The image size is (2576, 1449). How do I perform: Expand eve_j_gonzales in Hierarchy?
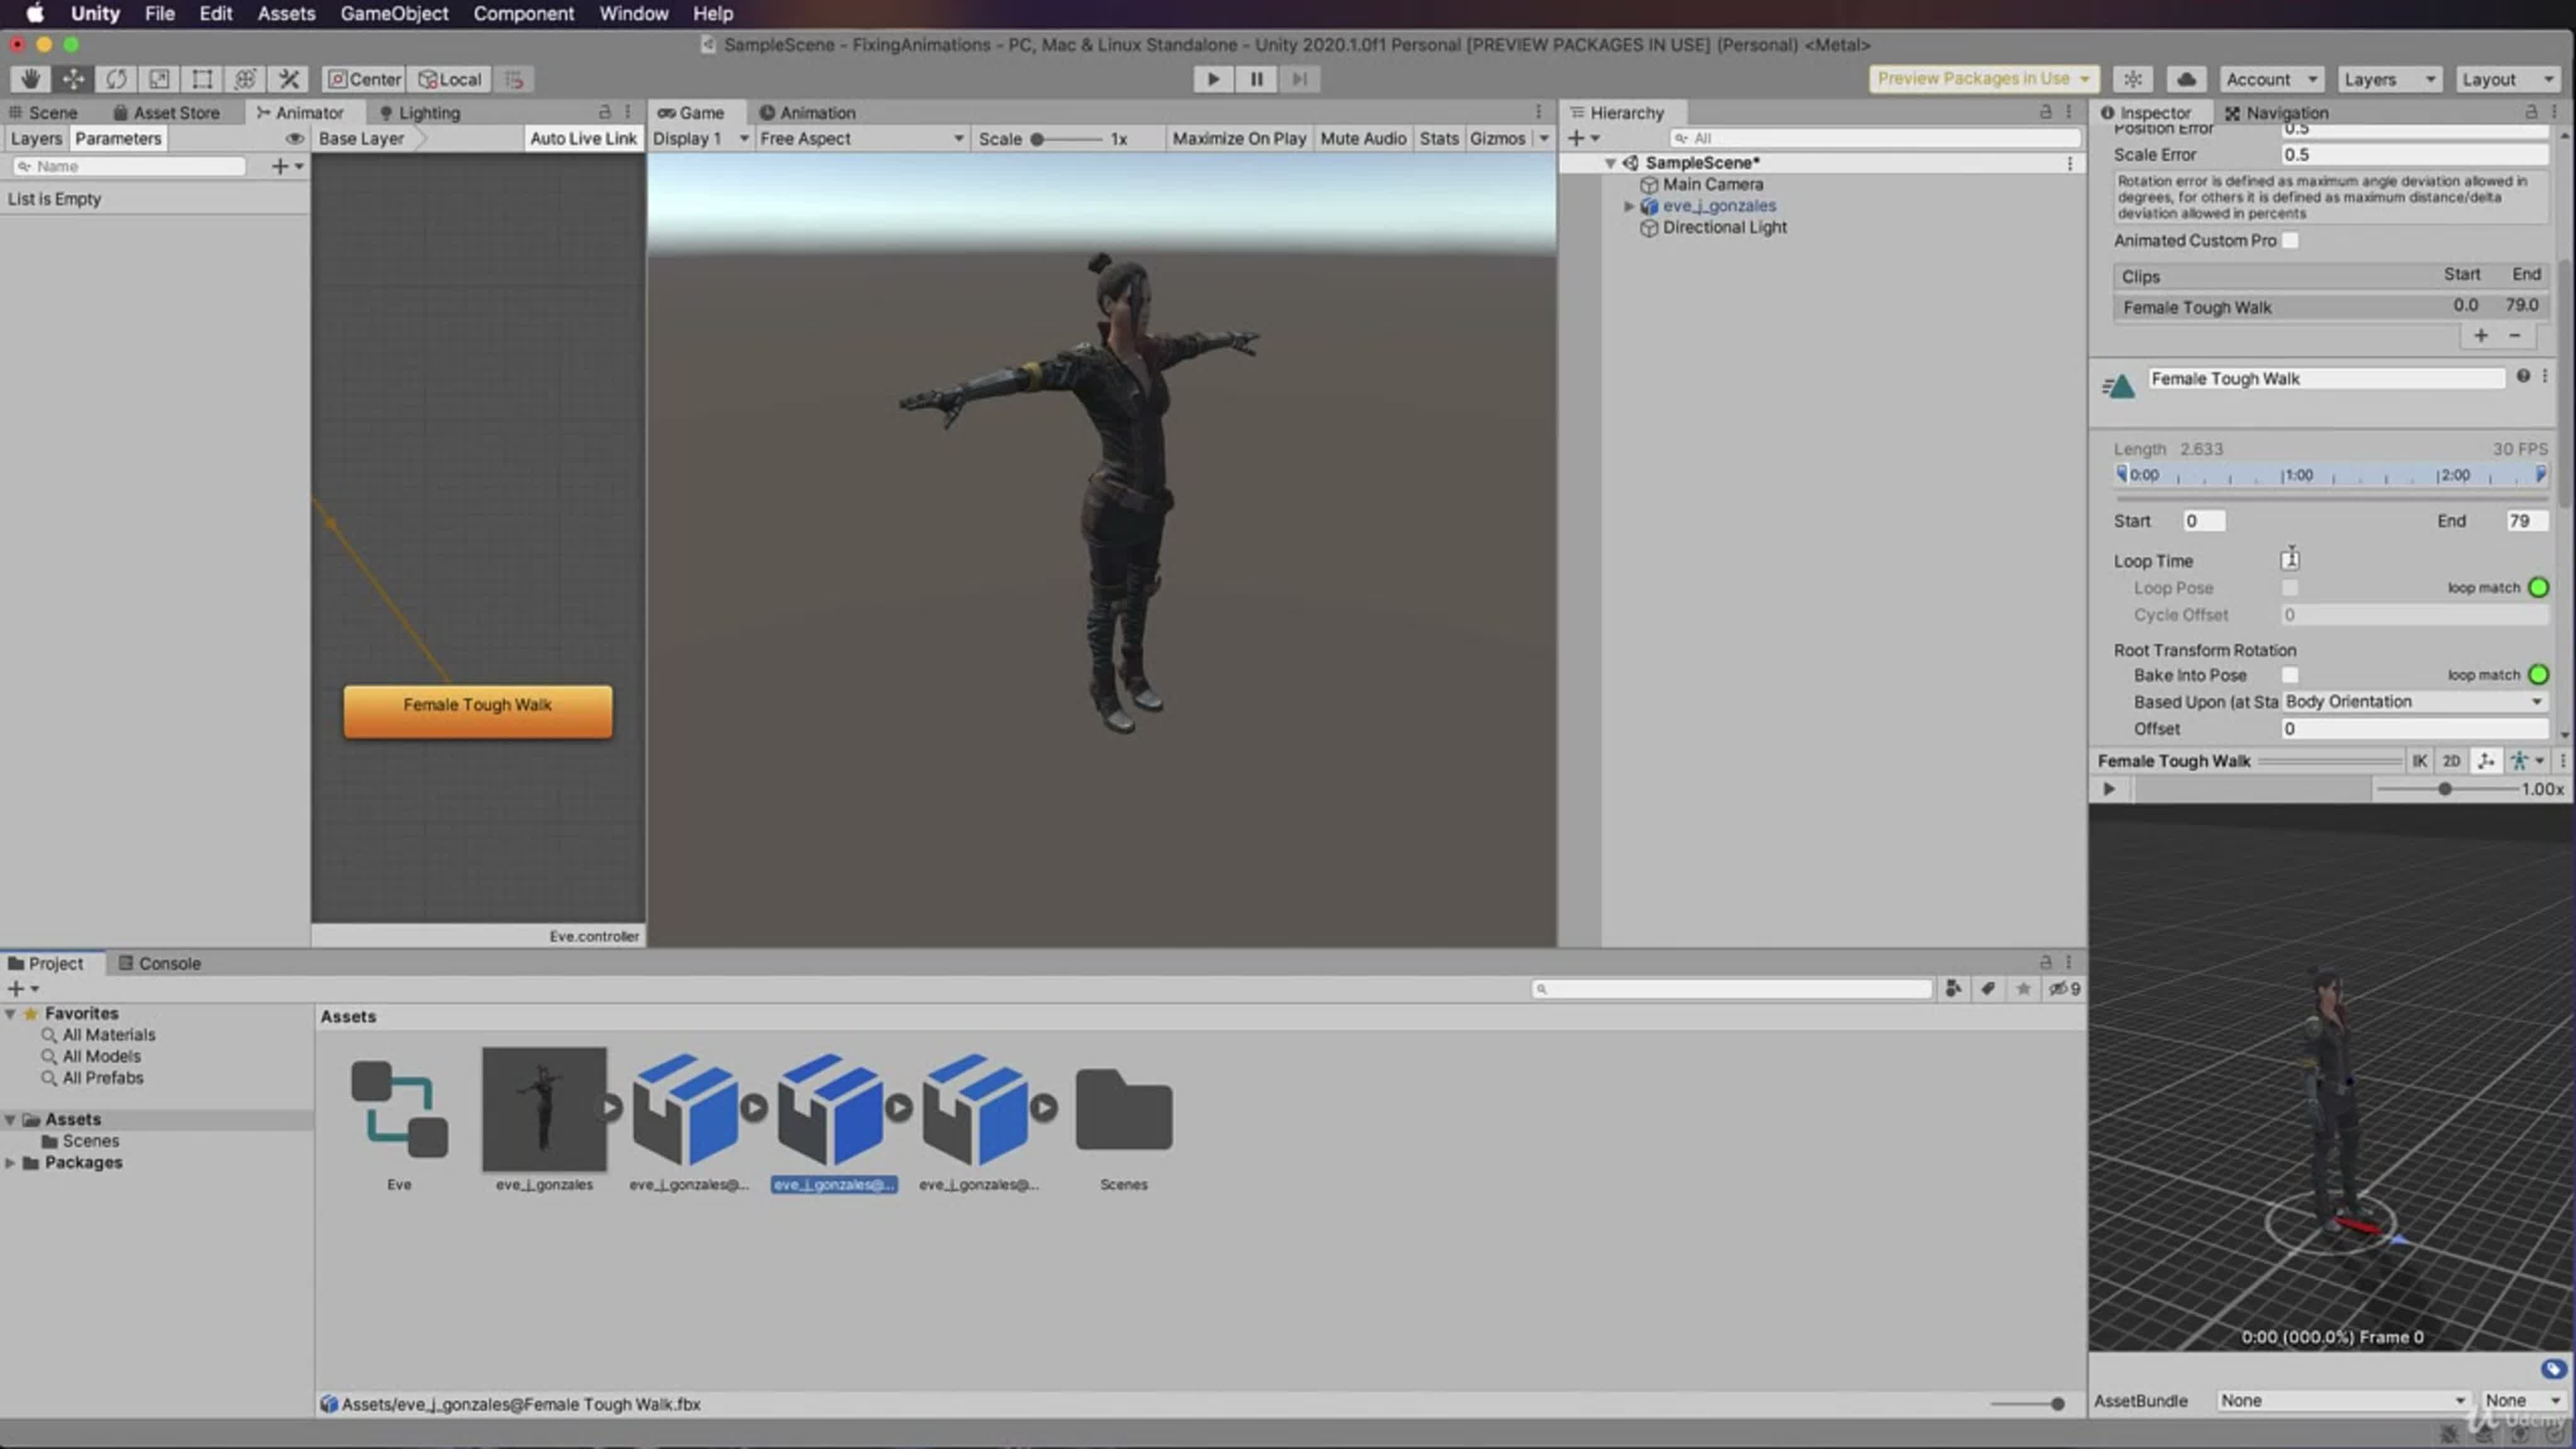[1629, 206]
